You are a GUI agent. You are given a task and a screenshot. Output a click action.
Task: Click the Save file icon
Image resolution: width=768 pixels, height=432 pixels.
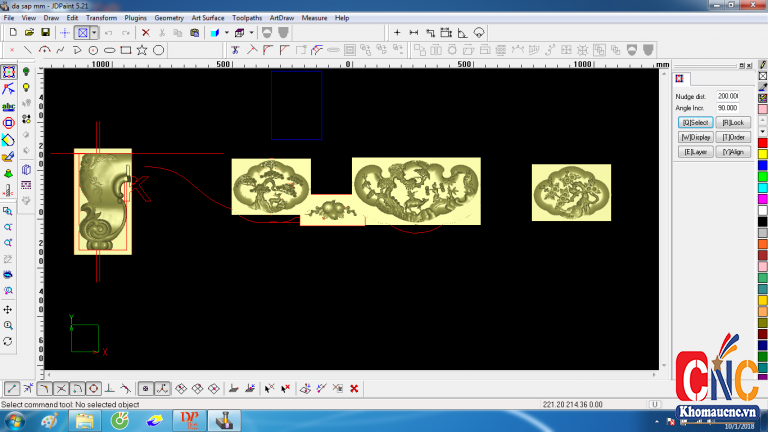(45, 32)
